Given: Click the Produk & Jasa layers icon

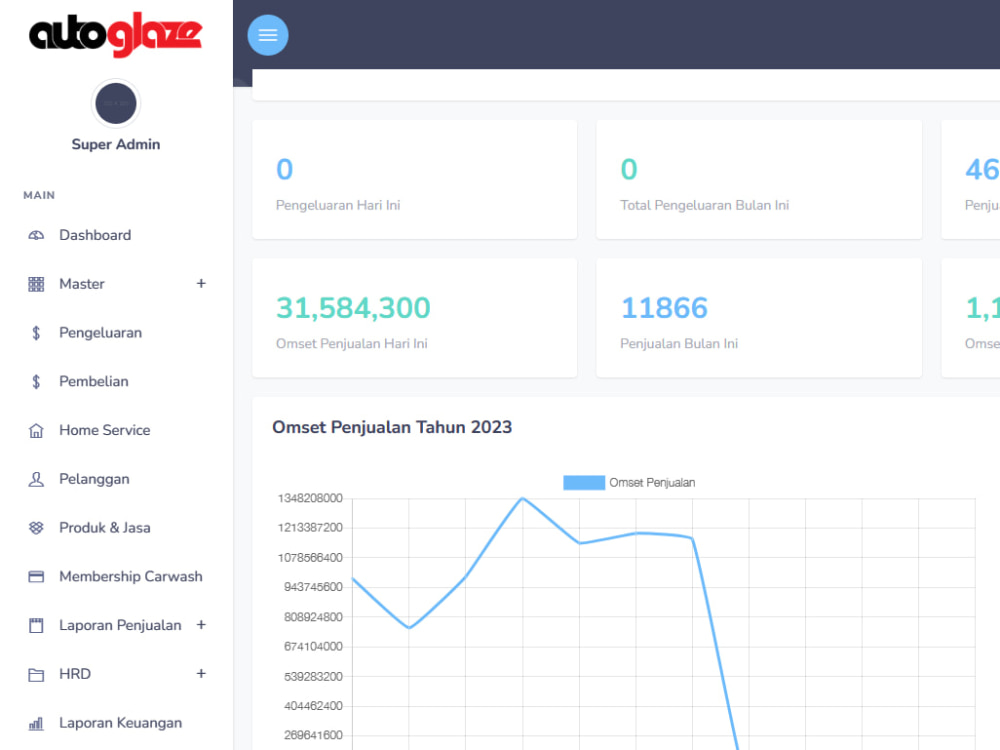Looking at the screenshot, I should 36,528.
